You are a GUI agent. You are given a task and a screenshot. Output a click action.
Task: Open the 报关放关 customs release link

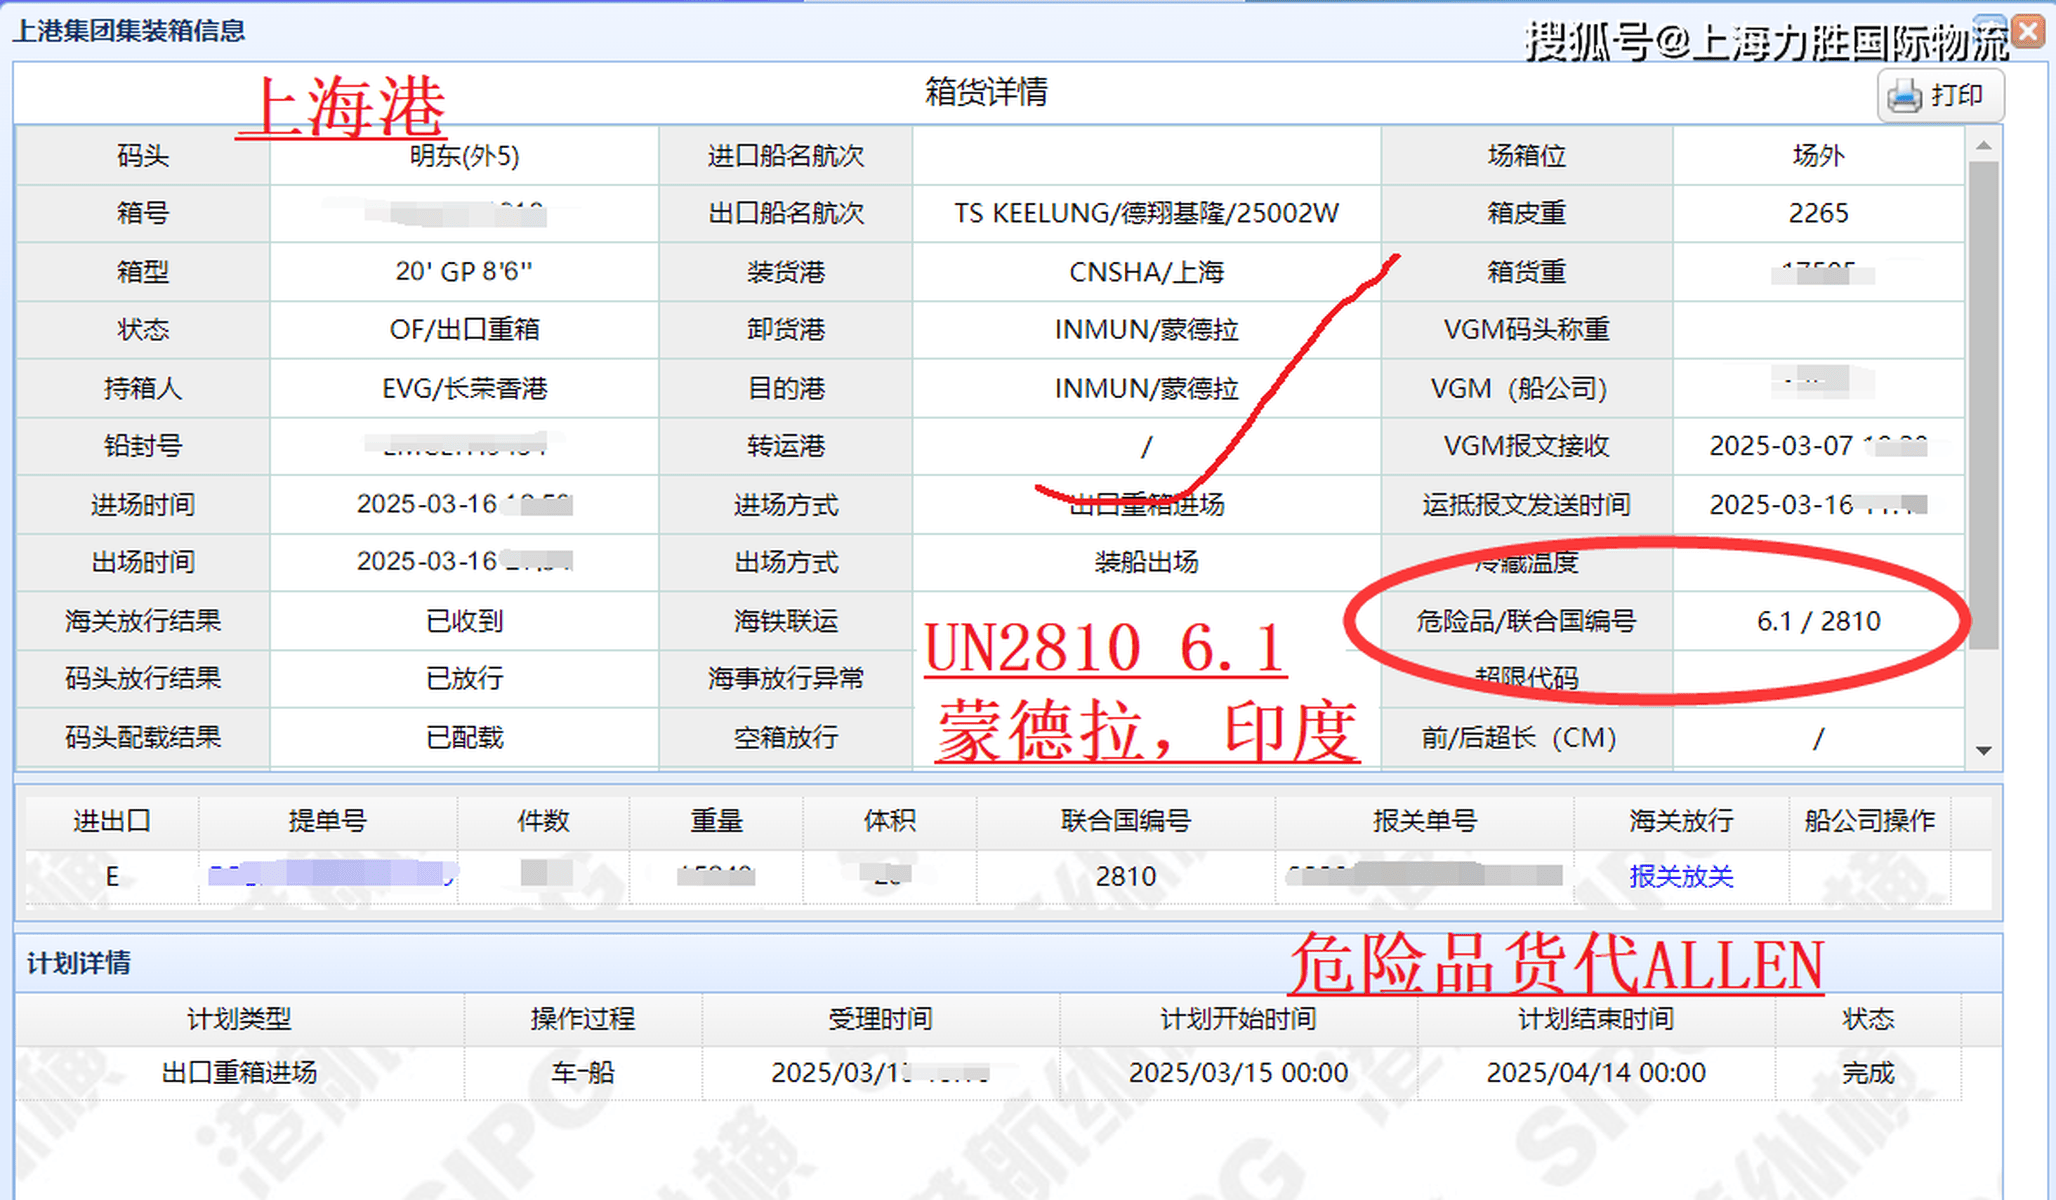point(1684,877)
